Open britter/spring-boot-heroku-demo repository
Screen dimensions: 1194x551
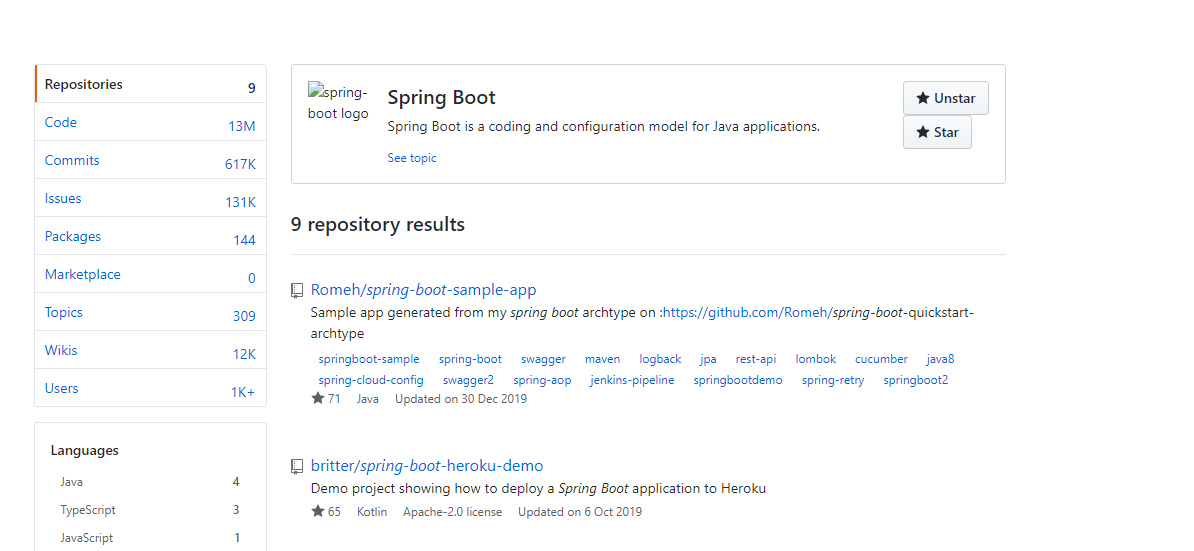coord(427,466)
